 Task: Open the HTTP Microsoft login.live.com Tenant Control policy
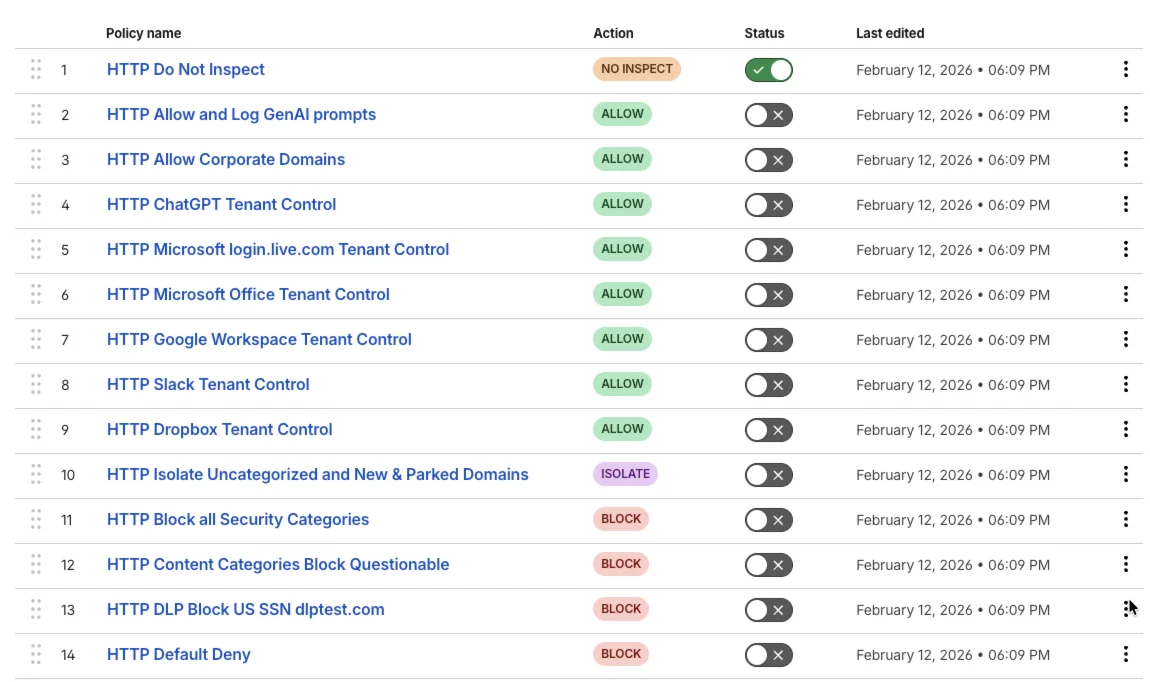click(277, 249)
